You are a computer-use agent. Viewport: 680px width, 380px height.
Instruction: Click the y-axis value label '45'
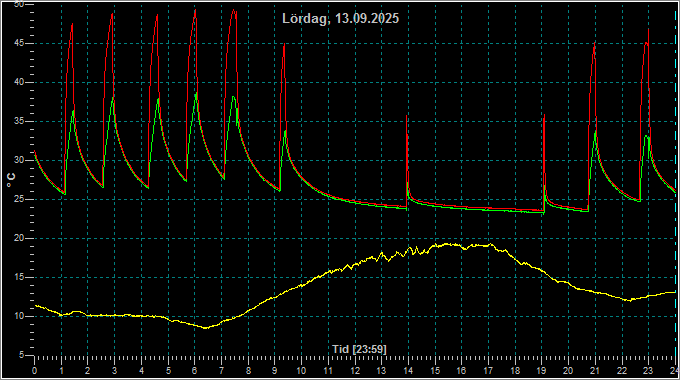coord(19,43)
